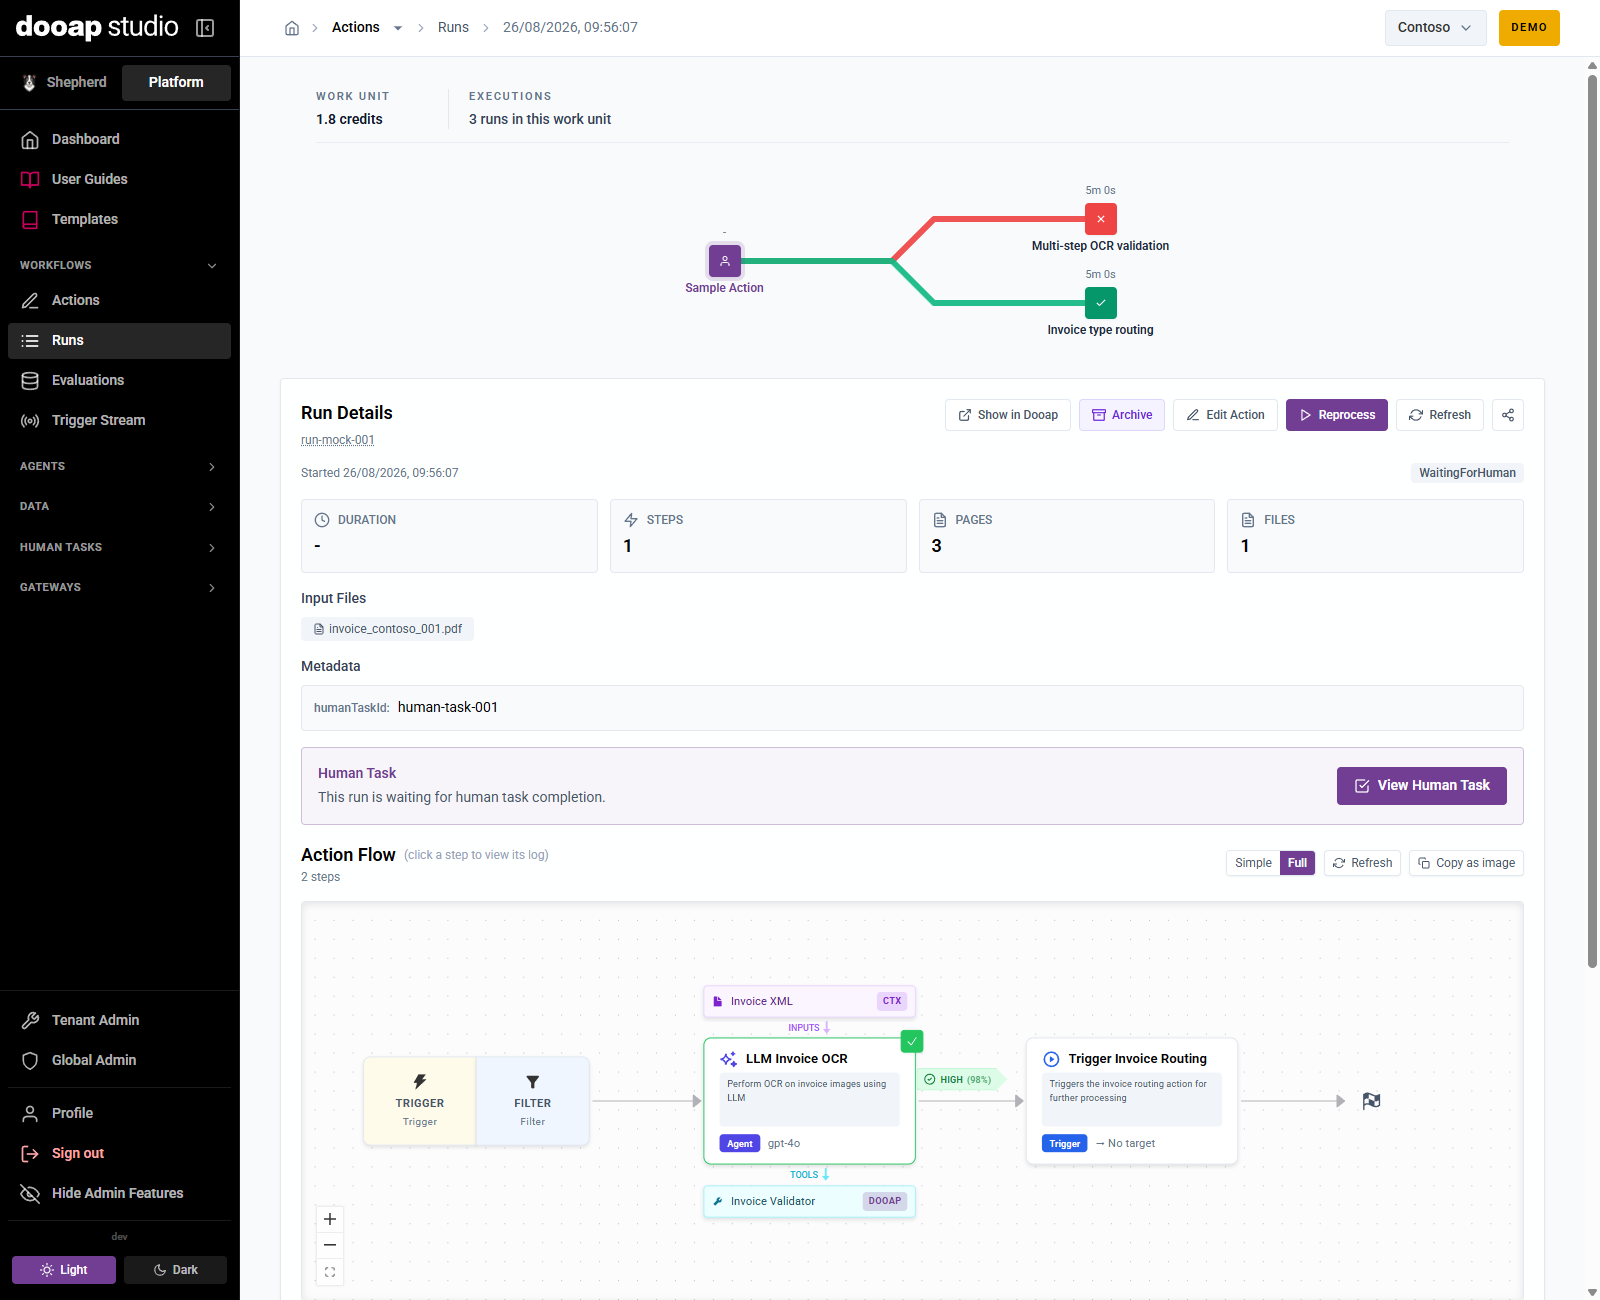The height and width of the screenshot is (1300, 1600).
Task: Click the home breadcrumb icon
Action: tap(292, 28)
